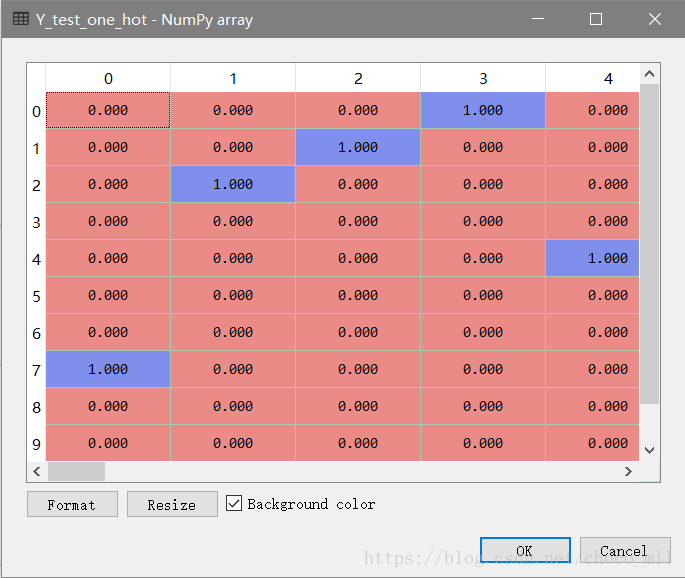The width and height of the screenshot is (685, 578).
Task: Click the Cancel button
Action: click(x=625, y=550)
